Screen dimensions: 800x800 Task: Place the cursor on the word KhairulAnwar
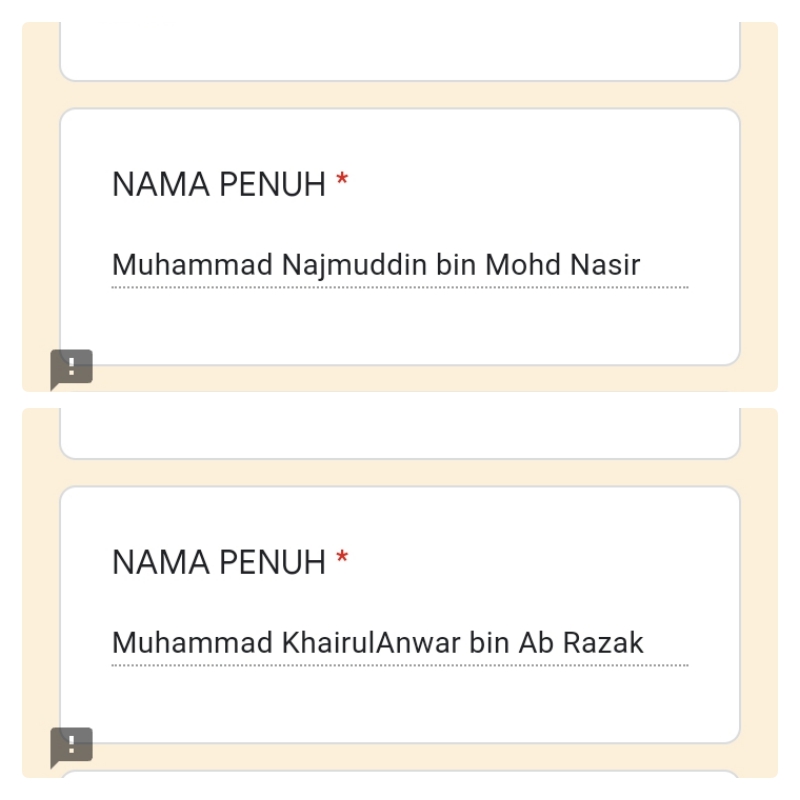[371, 643]
